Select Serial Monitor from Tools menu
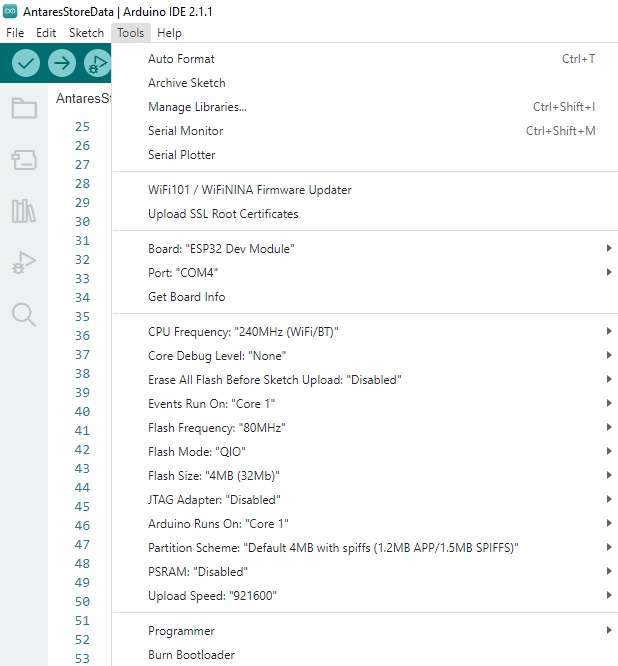 tap(186, 131)
